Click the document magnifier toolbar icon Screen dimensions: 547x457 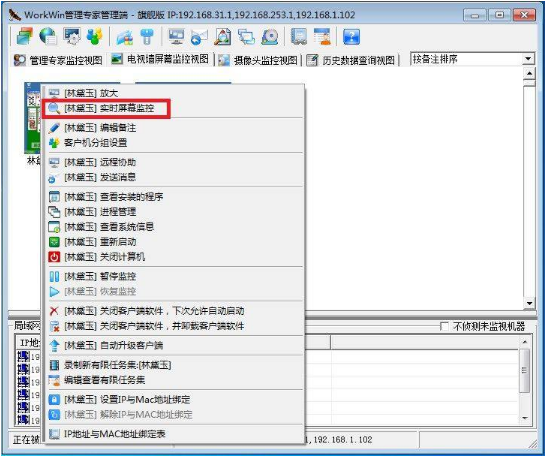click(223, 37)
